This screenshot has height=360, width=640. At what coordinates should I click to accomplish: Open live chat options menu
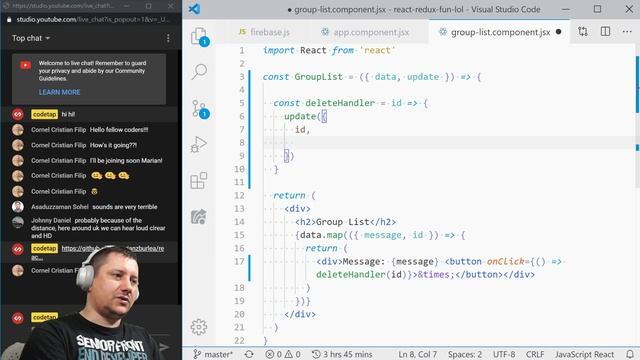[168, 38]
